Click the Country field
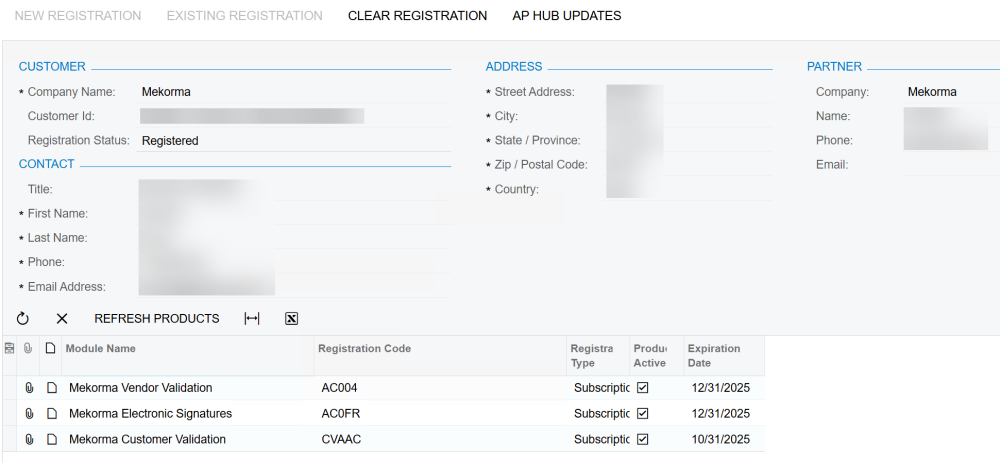The width and height of the screenshot is (1000, 463). [689, 189]
